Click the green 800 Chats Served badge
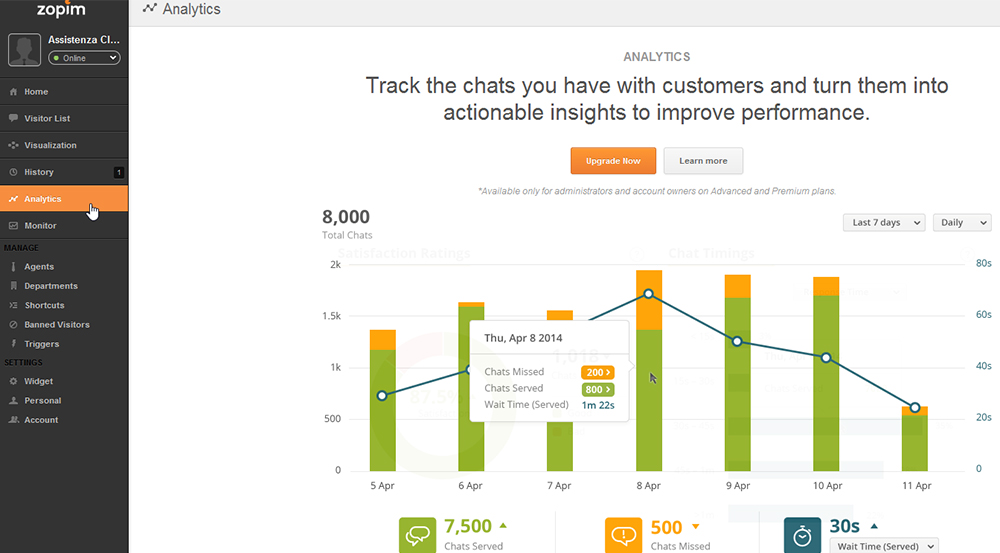 pyautogui.click(x=598, y=390)
